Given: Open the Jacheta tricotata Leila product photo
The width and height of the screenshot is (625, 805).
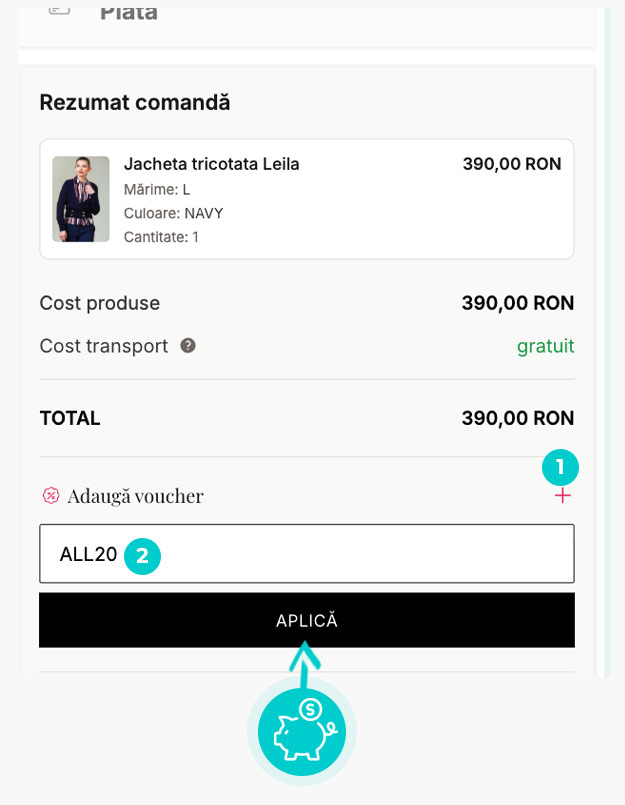Looking at the screenshot, I should pos(81,199).
